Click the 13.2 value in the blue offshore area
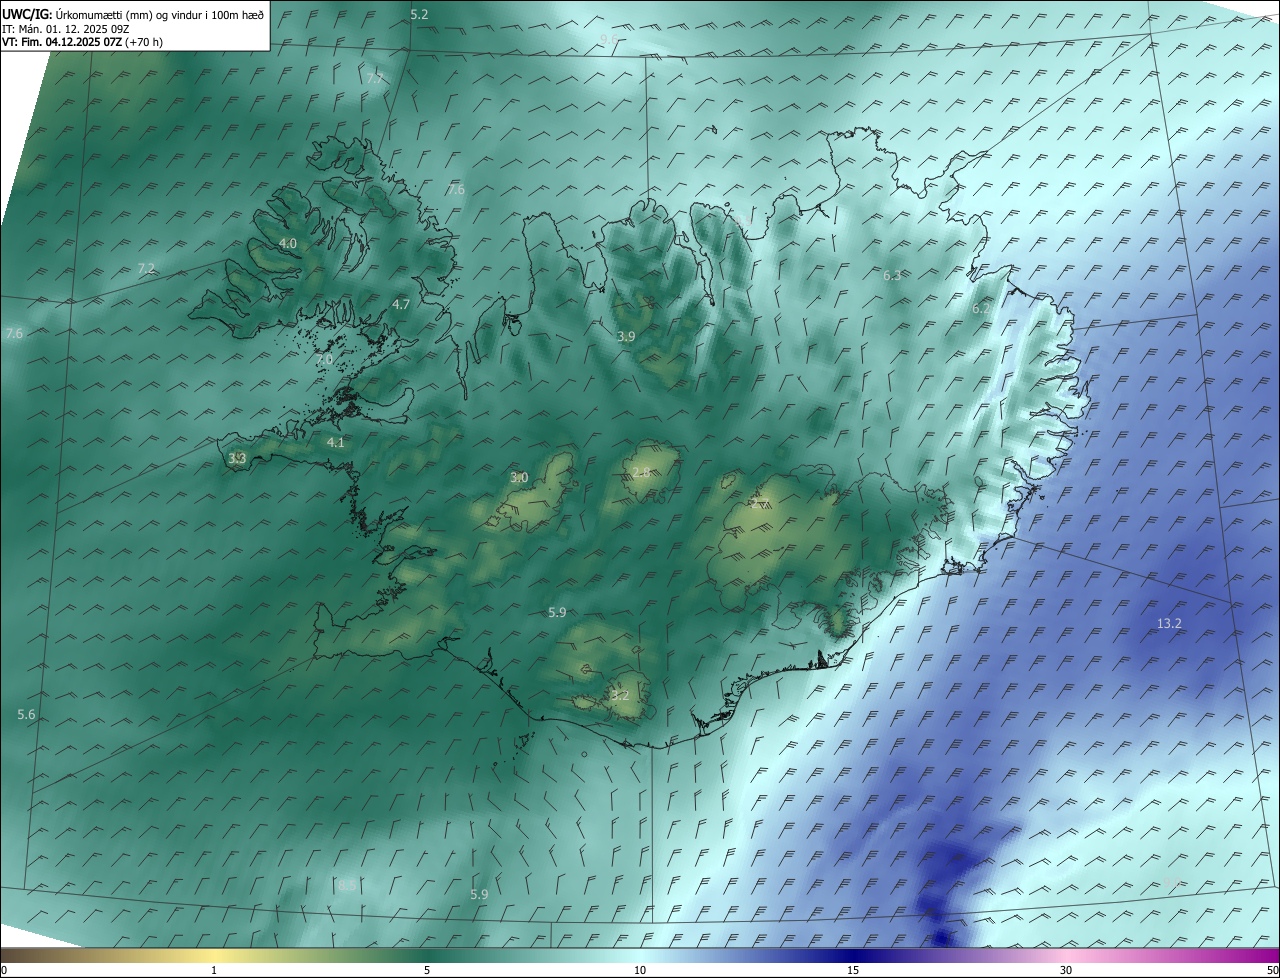Viewport: 1280px width, 978px height. 1169,623
